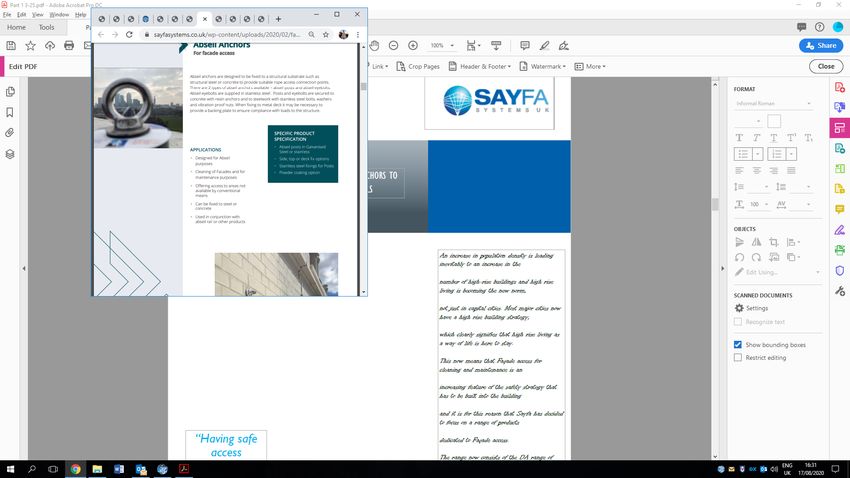Collapse the right Format pane arrow
The width and height of the screenshot is (850, 478).
(722, 268)
